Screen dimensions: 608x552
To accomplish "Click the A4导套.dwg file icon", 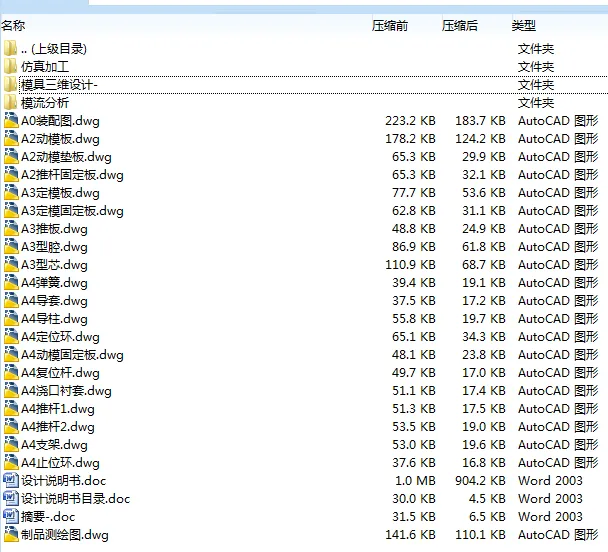I will click(x=11, y=301).
